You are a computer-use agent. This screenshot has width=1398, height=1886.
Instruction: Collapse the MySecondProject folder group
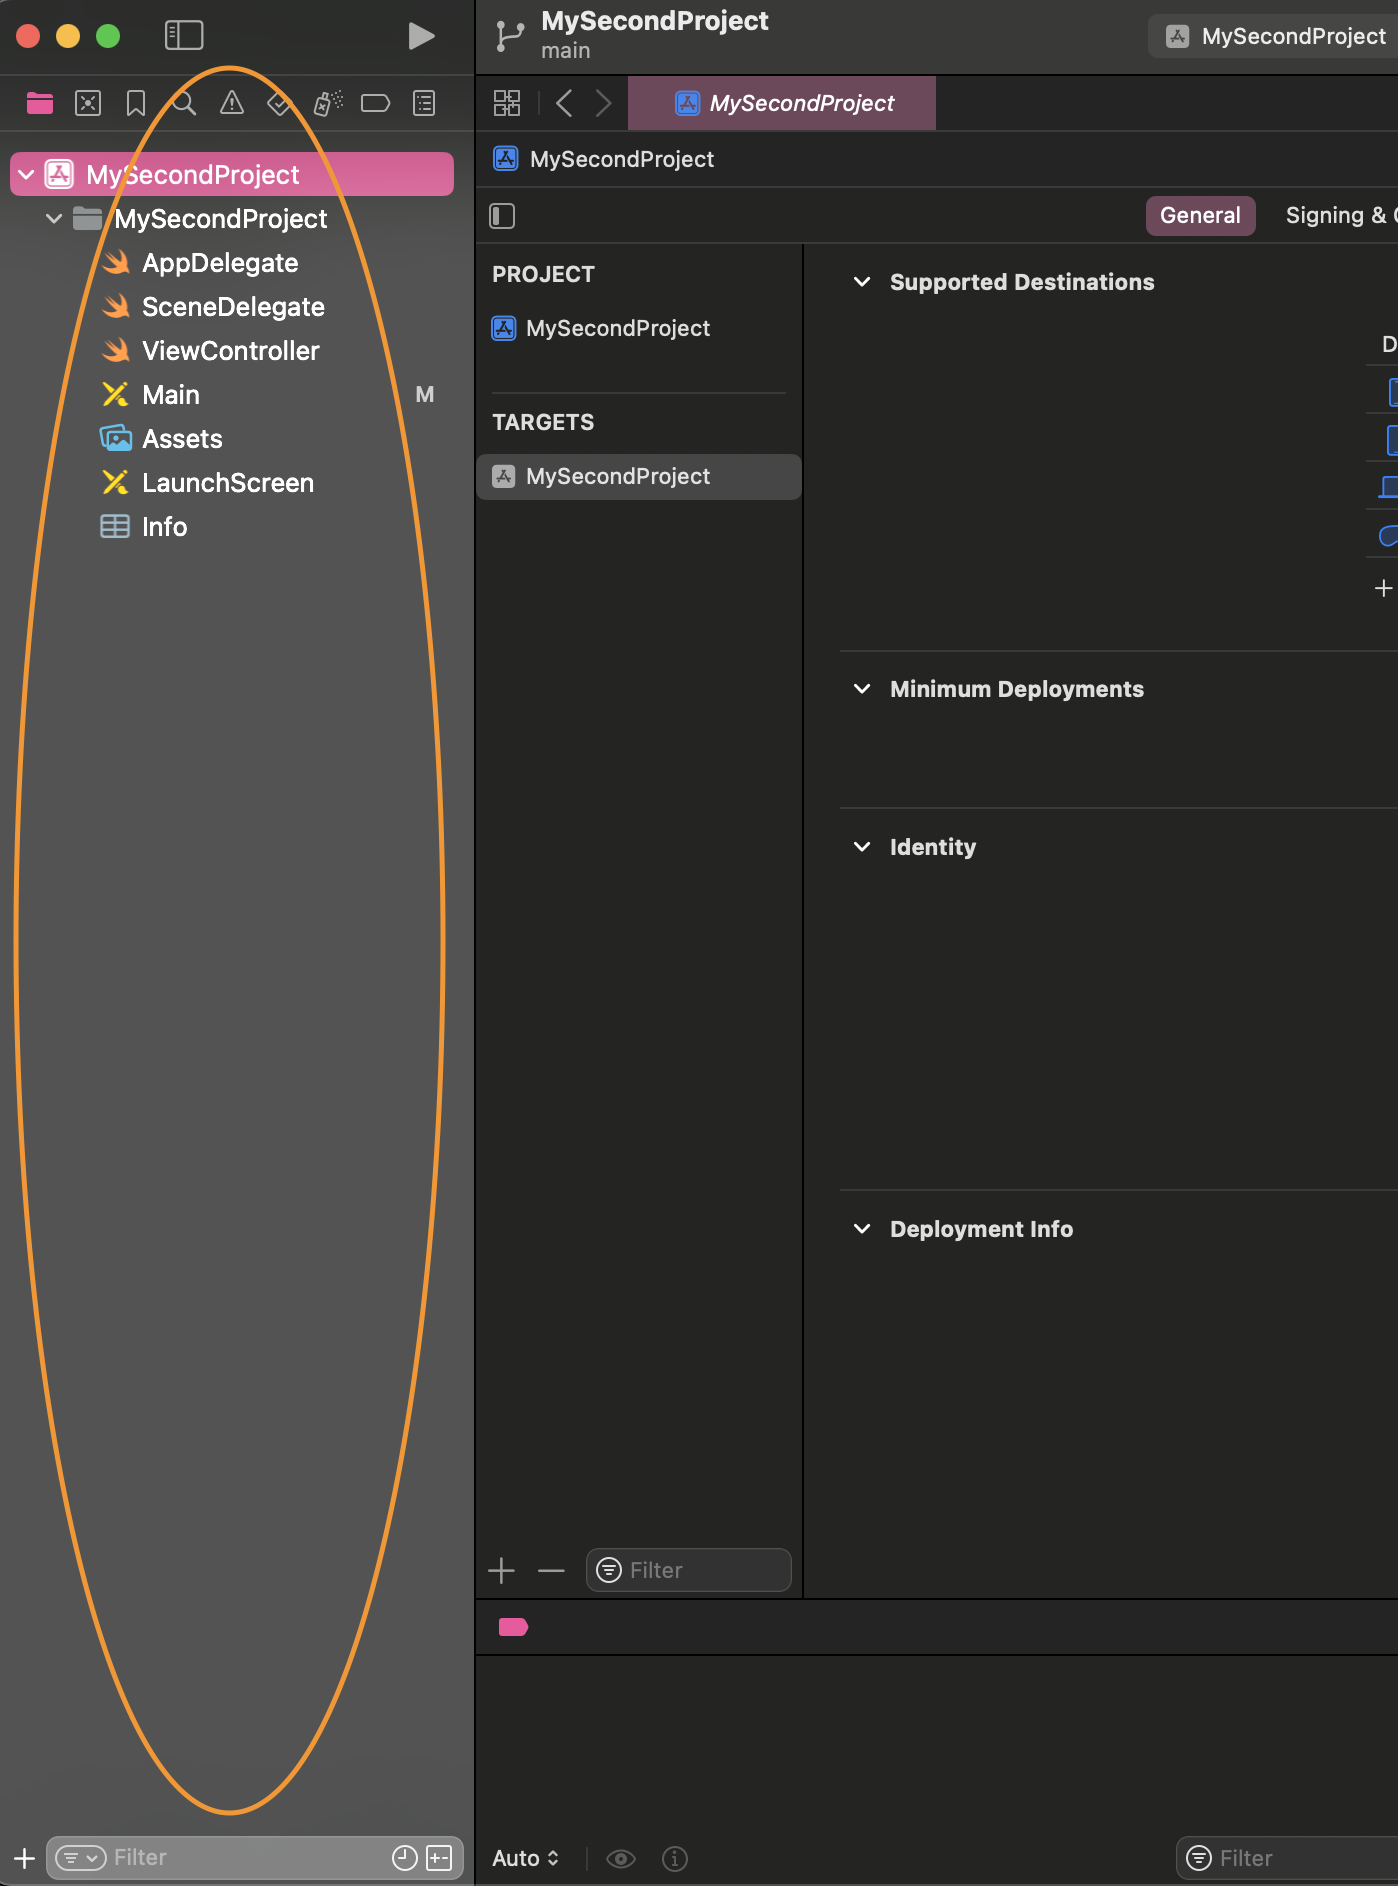(x=54, y=219)
